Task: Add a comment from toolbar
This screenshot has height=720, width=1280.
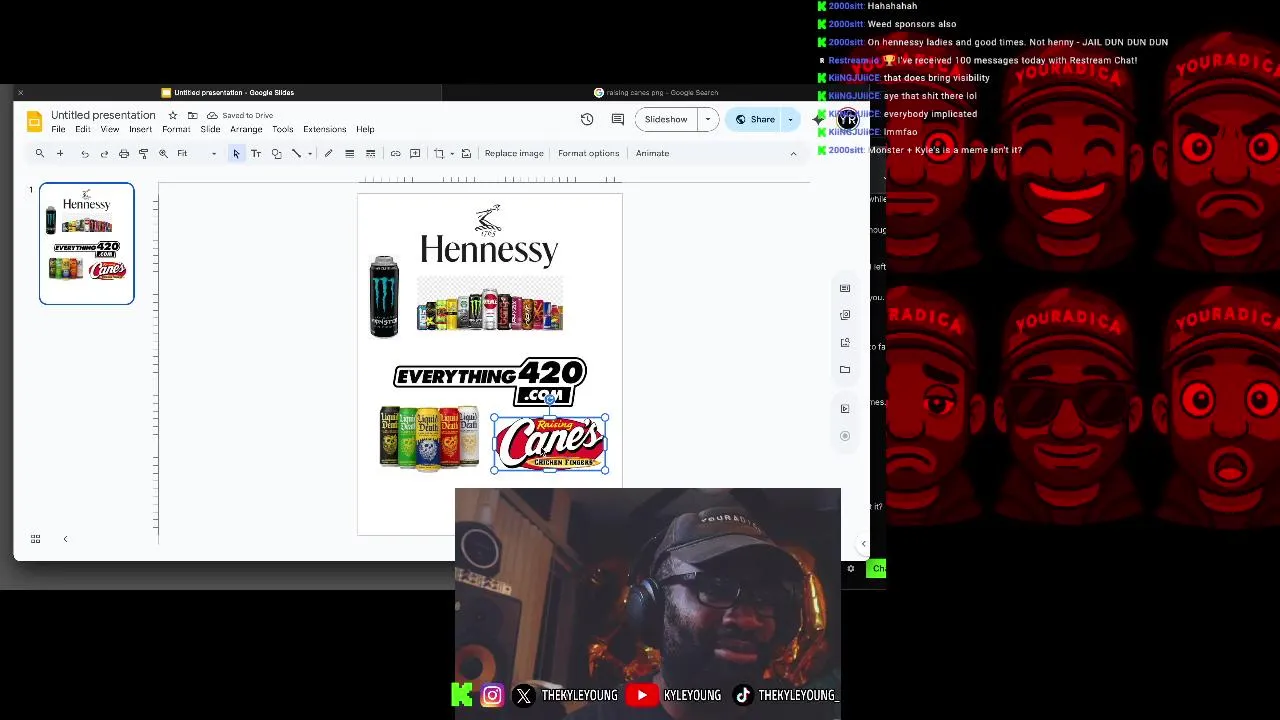Action: coord(415,153)
